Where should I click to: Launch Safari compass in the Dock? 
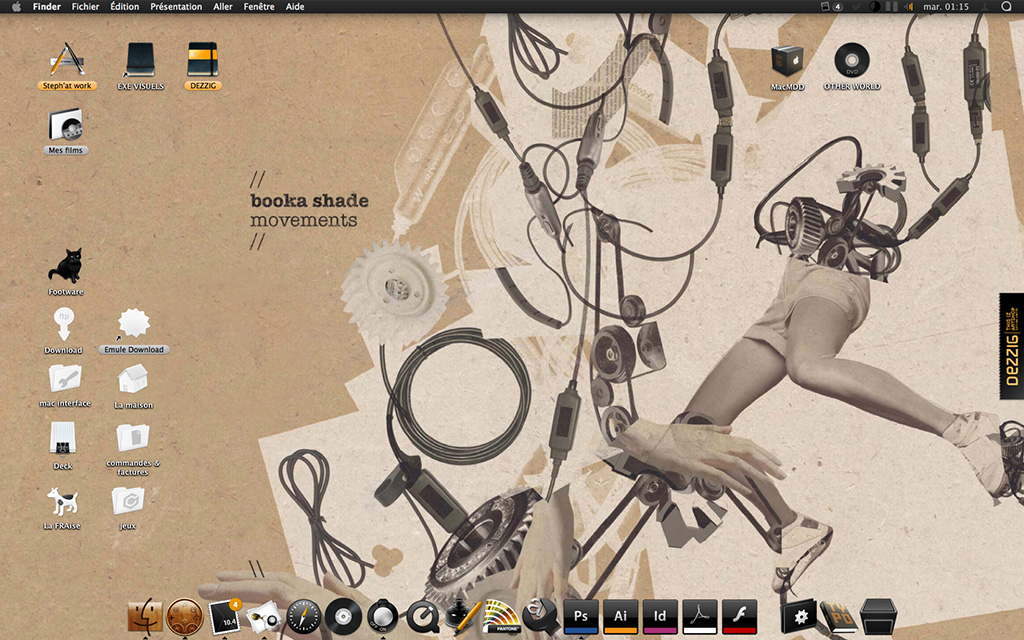click(304, 617)
